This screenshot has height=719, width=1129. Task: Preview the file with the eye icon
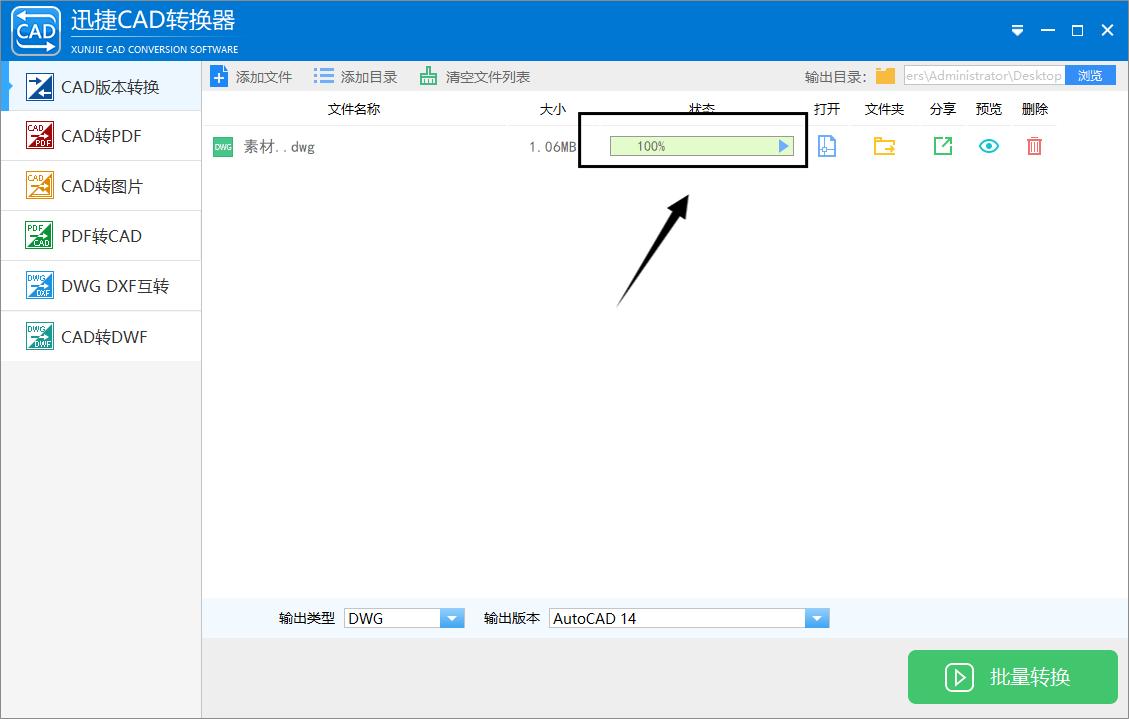tap(988, 146)
